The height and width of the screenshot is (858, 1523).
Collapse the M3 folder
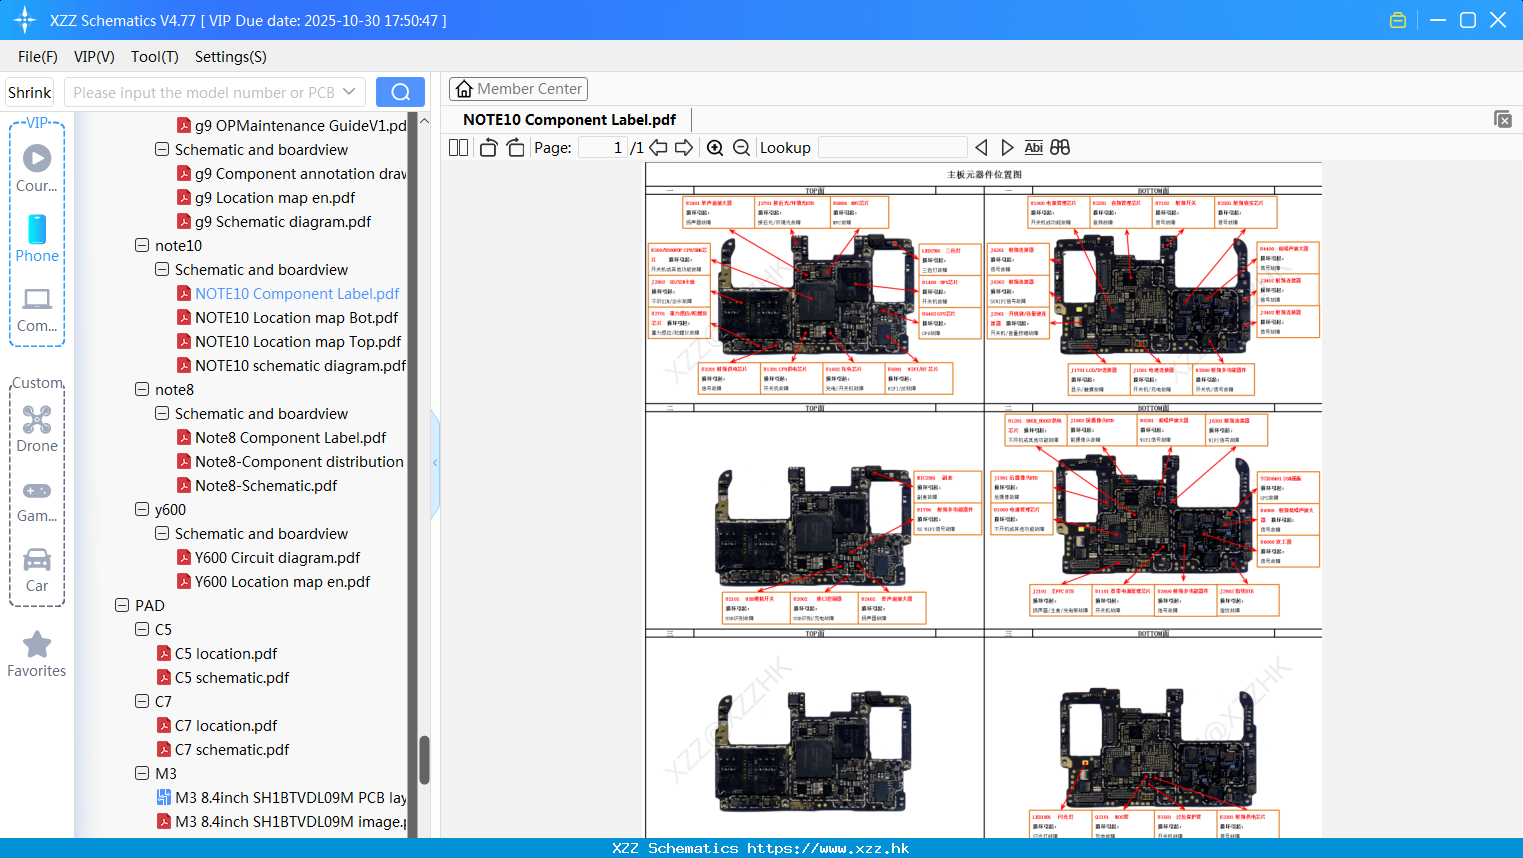tap(142, 773)
